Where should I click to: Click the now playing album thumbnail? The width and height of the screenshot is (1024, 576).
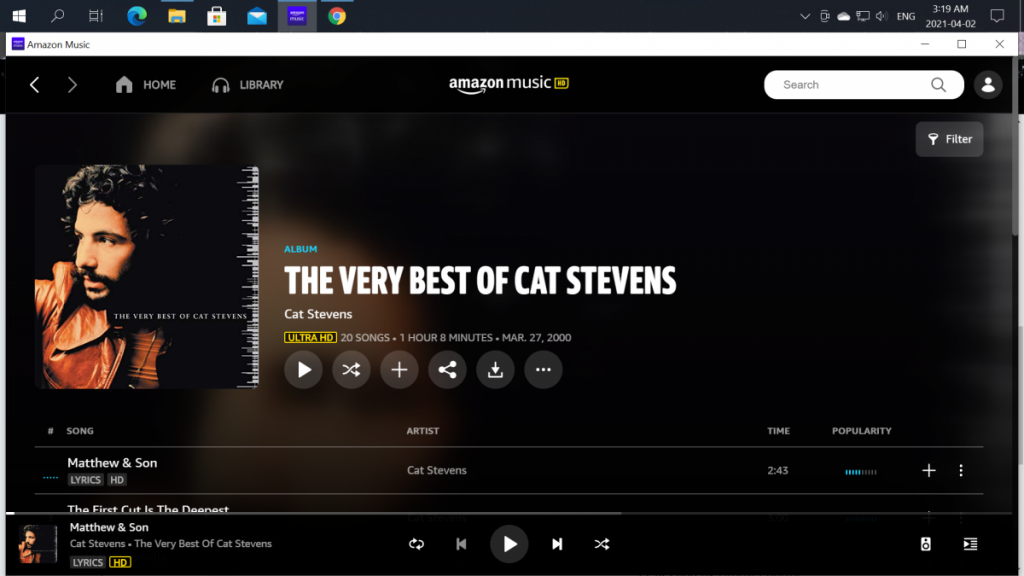tap(38, 543)
